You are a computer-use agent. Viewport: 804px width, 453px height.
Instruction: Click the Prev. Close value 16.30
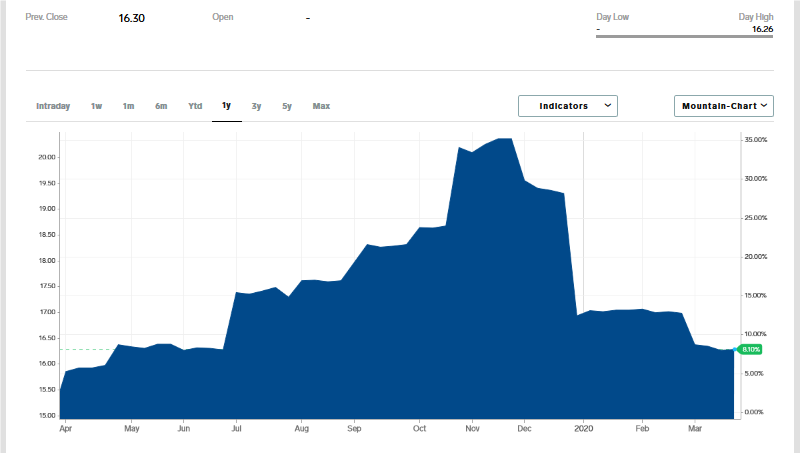[132, 18]
